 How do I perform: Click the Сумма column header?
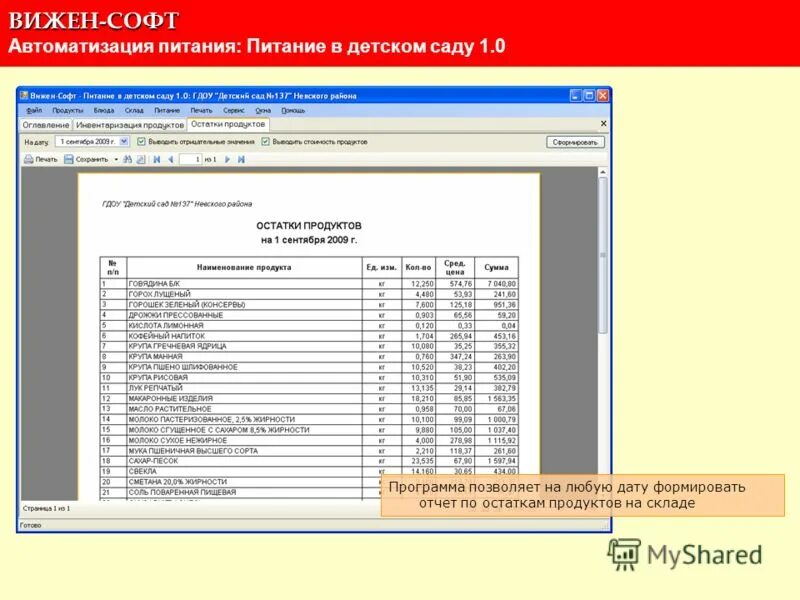pyautogui.click(x=496, y=267)
